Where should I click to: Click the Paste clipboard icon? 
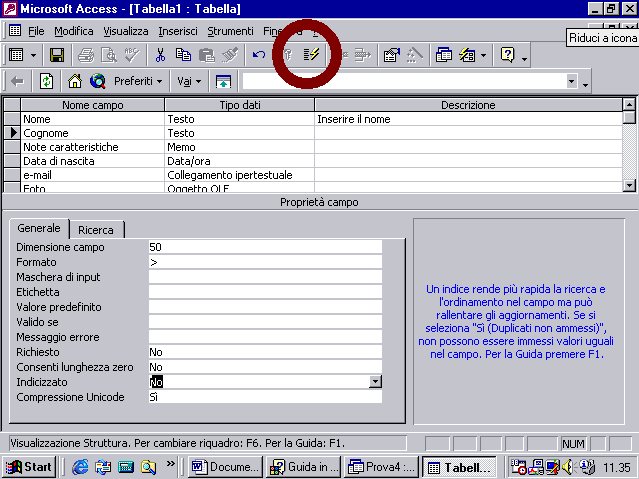coord(207,55)
